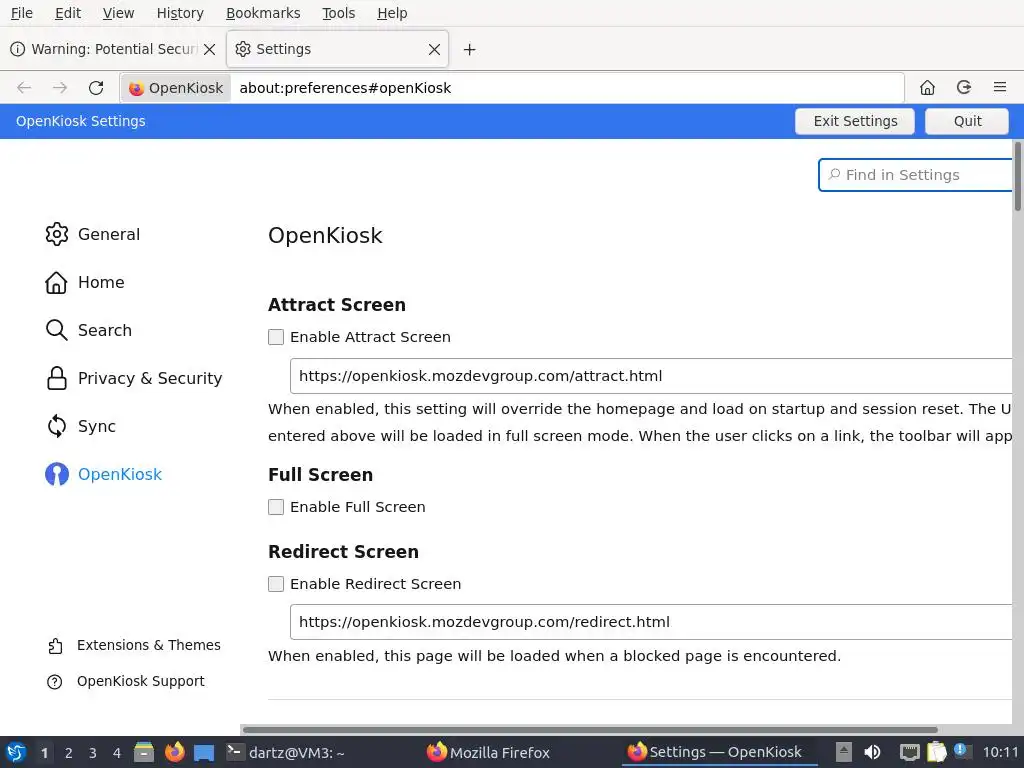Open Sync settings category

tap(81, 426)
